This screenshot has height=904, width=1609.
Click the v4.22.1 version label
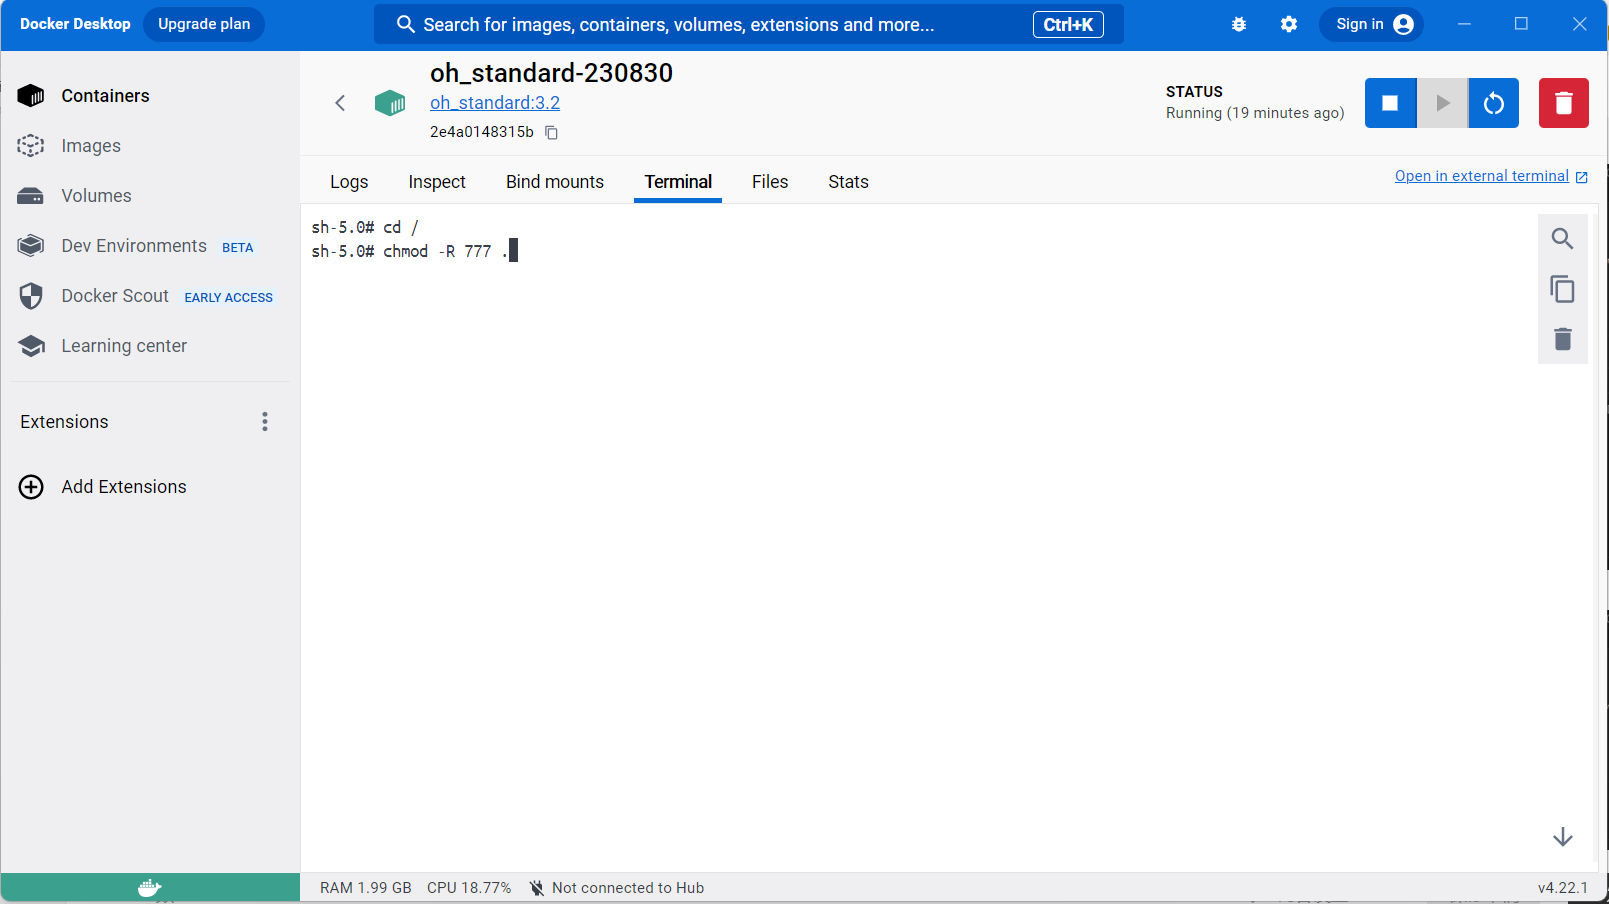point(1562,888)
